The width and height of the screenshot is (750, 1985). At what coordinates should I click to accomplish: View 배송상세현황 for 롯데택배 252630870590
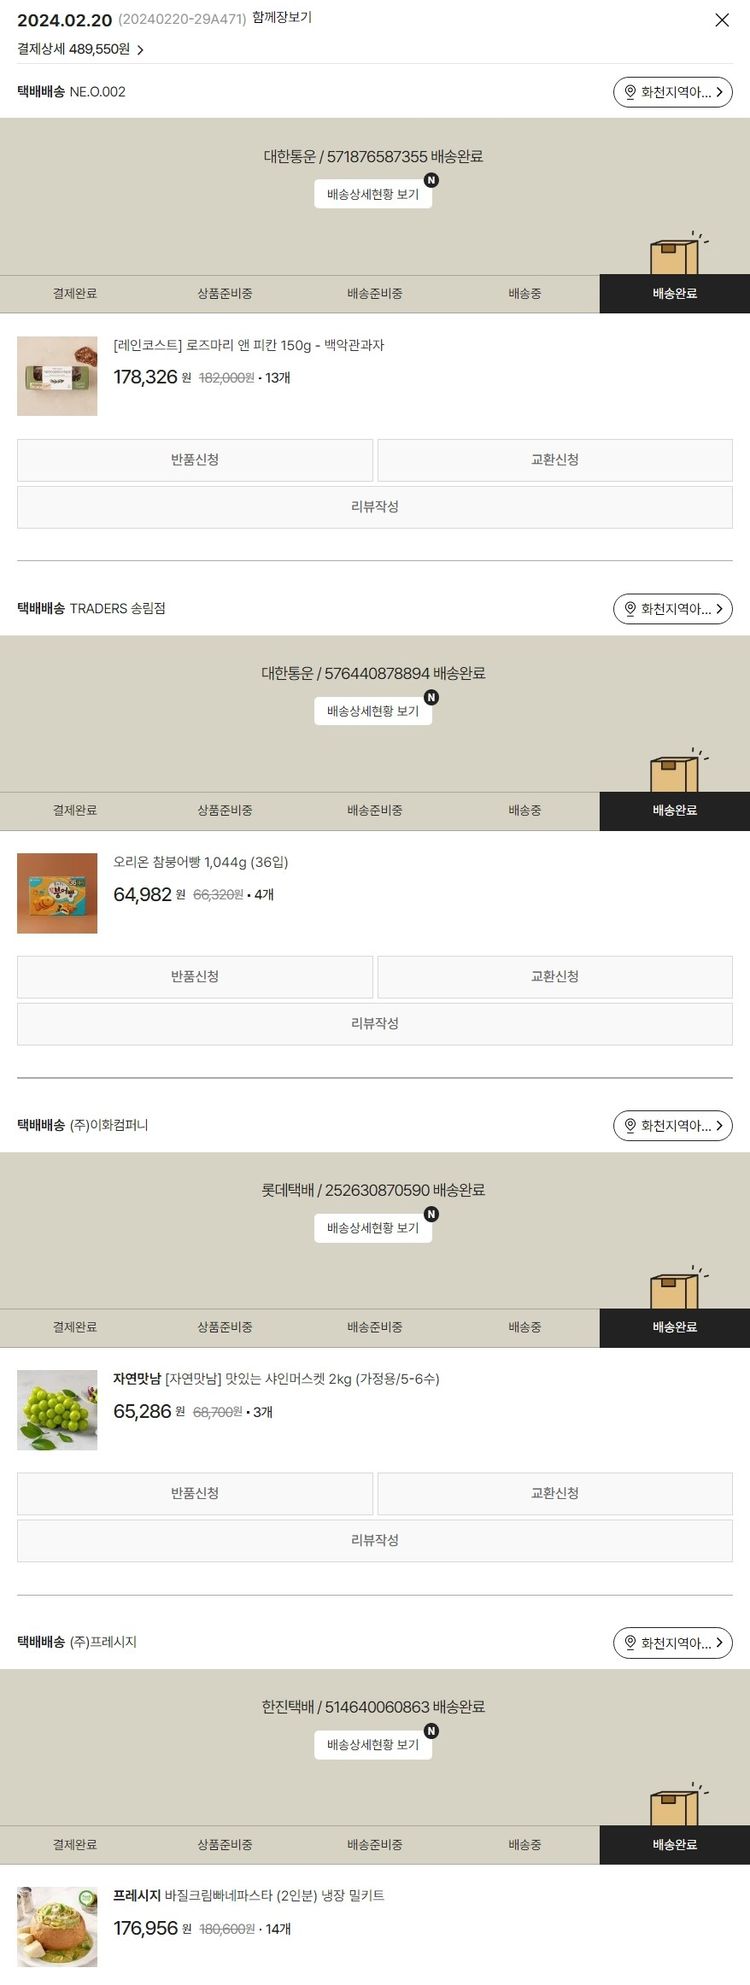pyautogui.click(x=373, y=1228)
